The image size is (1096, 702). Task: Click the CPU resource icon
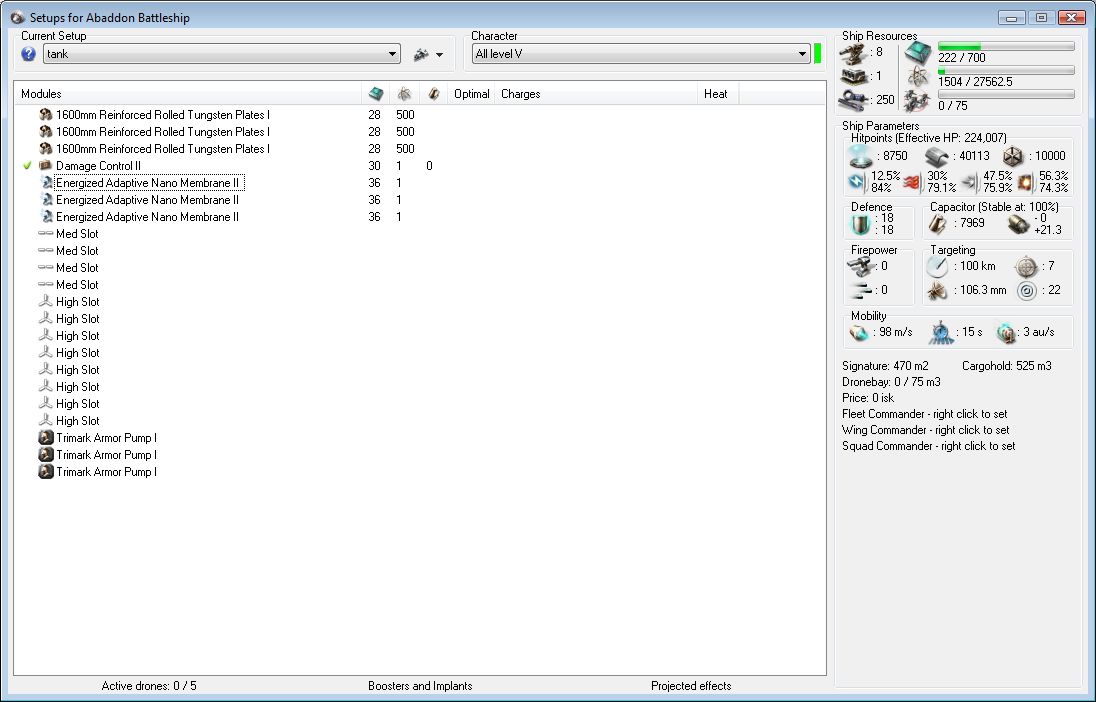tap(918, 52)
